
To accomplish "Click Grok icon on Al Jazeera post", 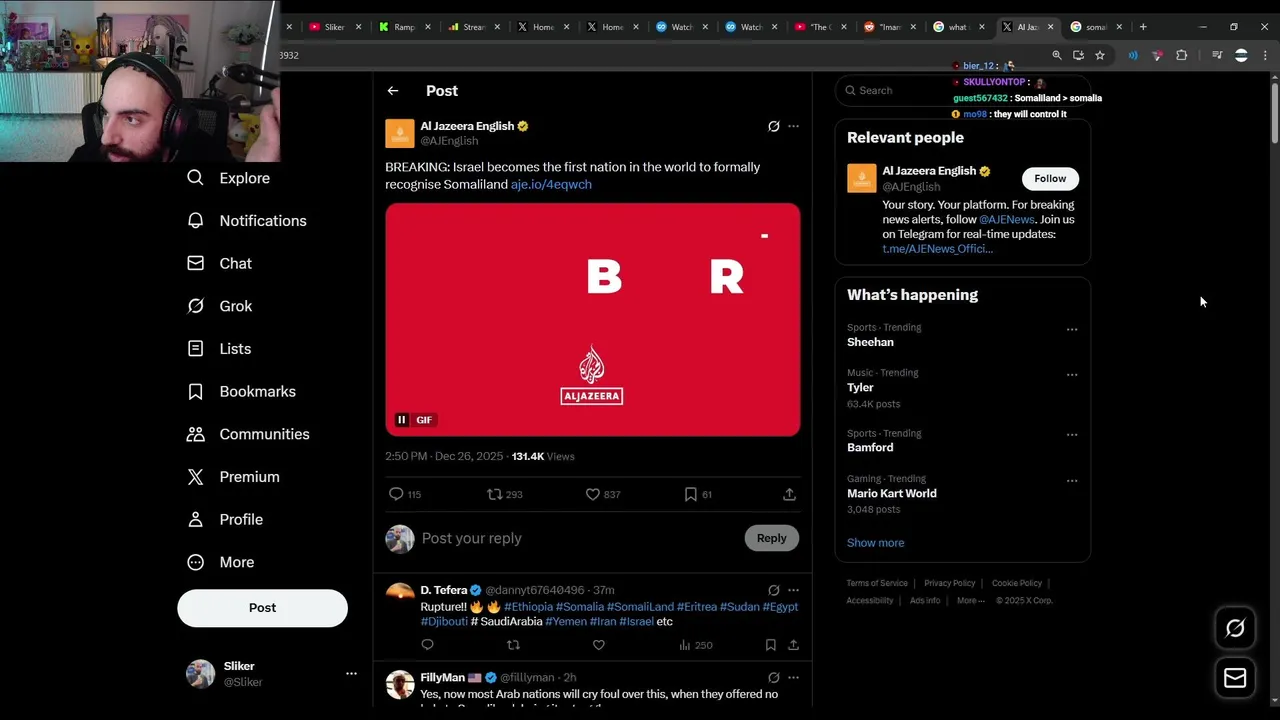I will pyautogui.click(x=773, y=126).
